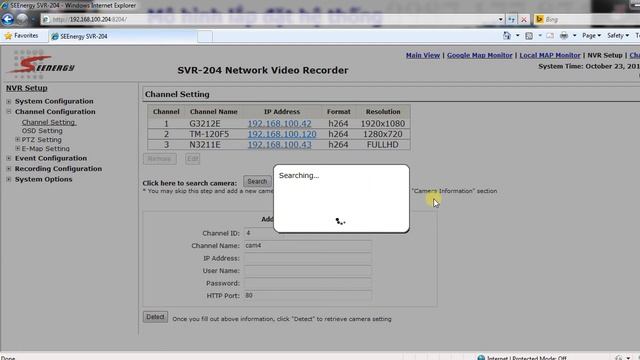
Task: Click the Feeds icon in command bar
Action: coord(529,36)
